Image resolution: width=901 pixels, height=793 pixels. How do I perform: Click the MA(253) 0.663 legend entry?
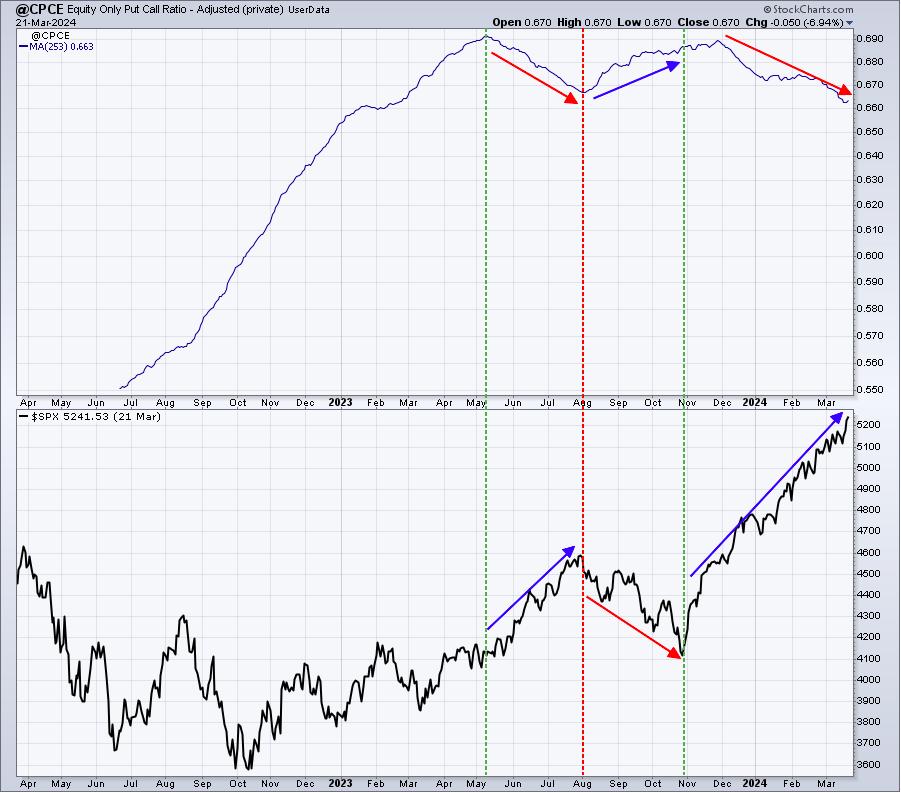pos(61,47)
